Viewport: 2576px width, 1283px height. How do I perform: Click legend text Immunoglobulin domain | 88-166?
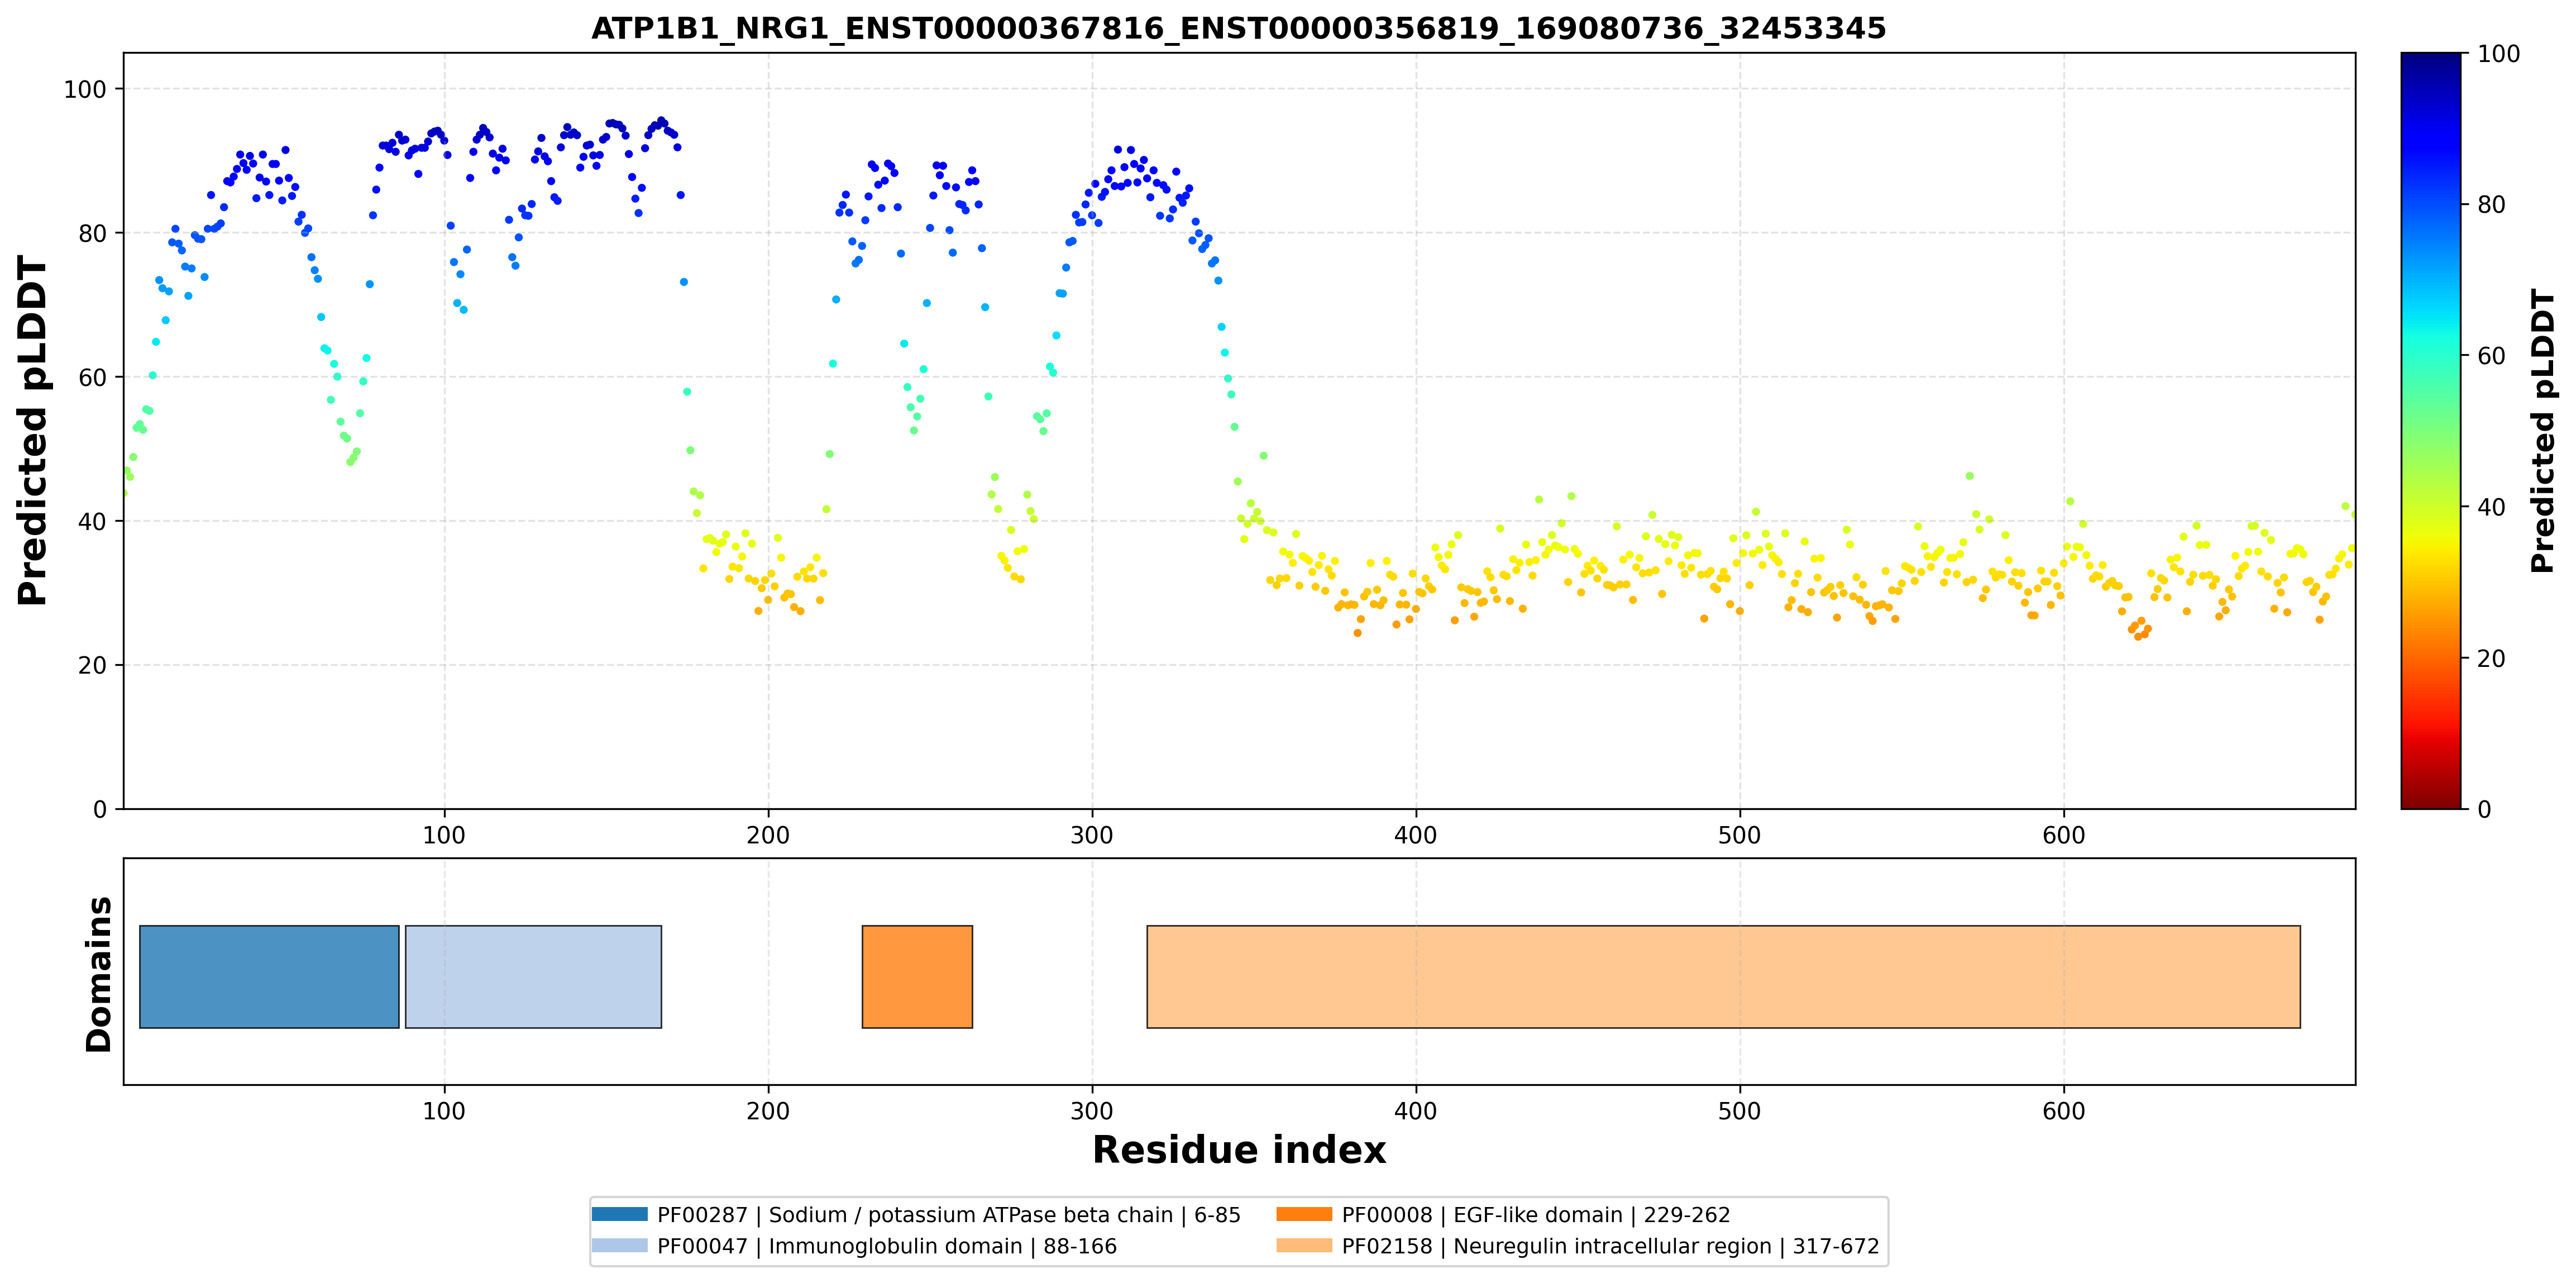942,1246
